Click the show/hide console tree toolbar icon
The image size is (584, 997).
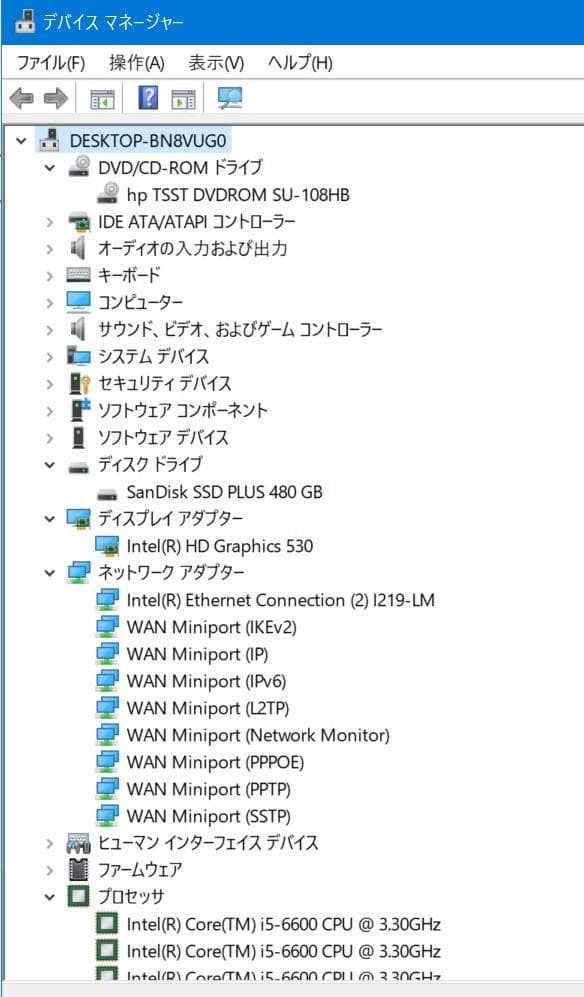click(x=102, y=99)
